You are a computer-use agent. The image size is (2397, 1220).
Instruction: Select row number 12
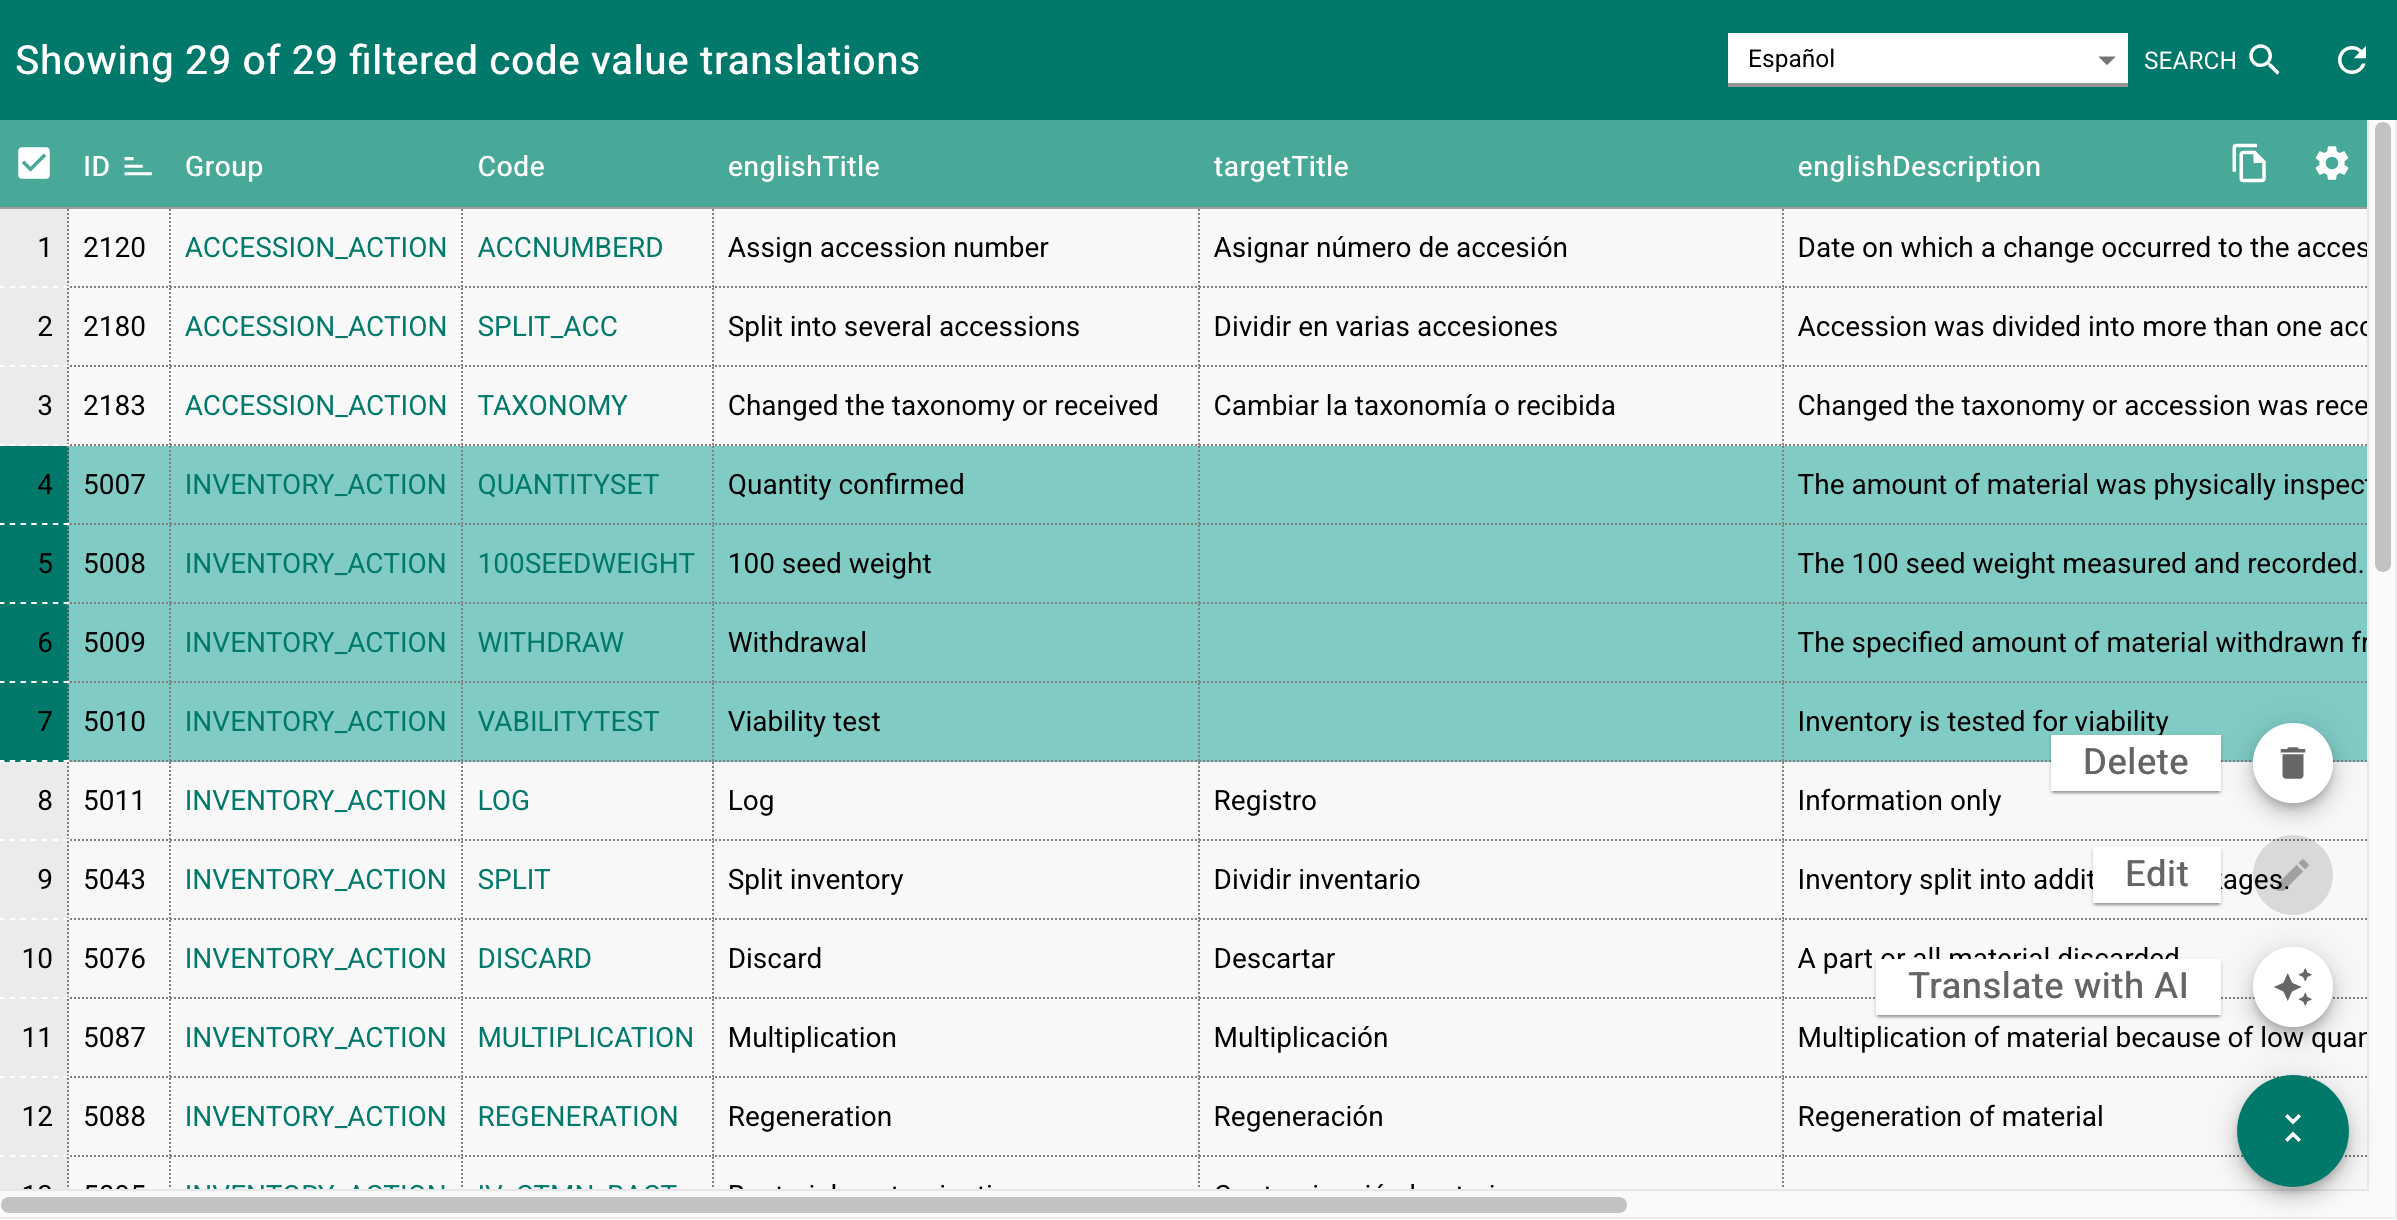34,1116
